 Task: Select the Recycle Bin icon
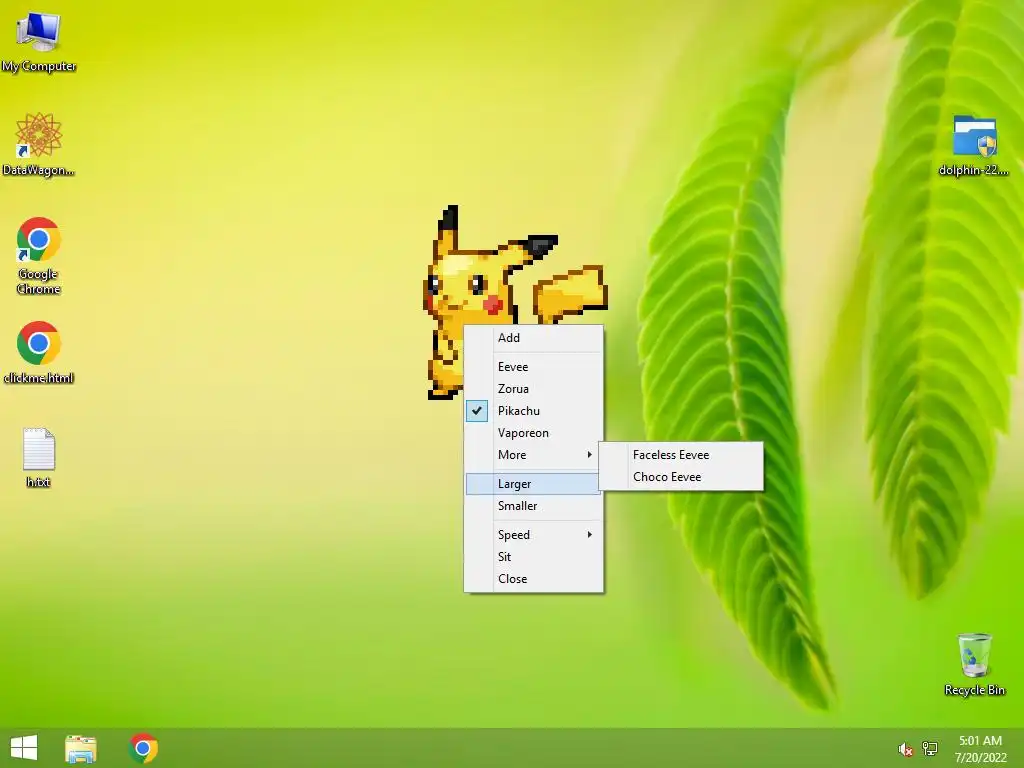tap(974, 664)
